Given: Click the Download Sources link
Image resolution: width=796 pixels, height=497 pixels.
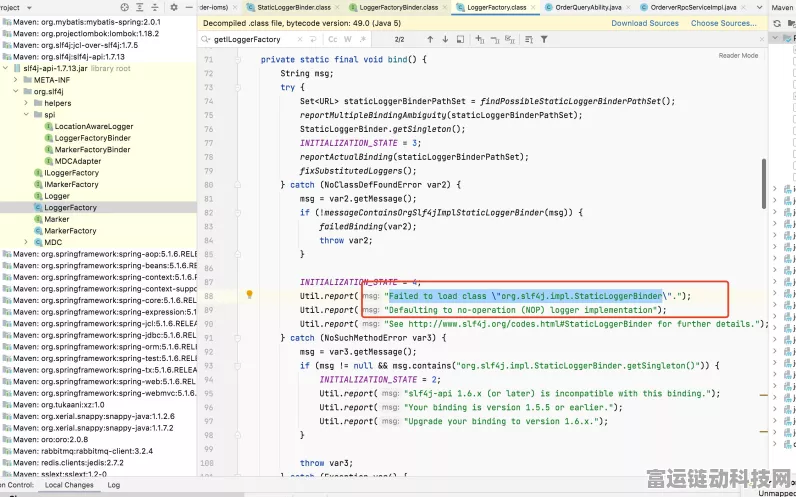Looking at the screenshot, I should coord(645,23).
